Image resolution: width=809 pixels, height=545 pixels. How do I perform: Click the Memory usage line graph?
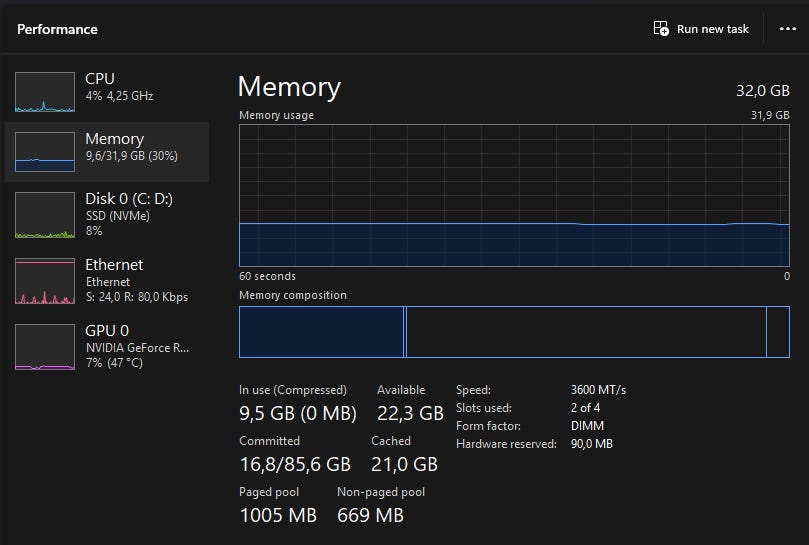pyautogui.click(x=514, y=196)
